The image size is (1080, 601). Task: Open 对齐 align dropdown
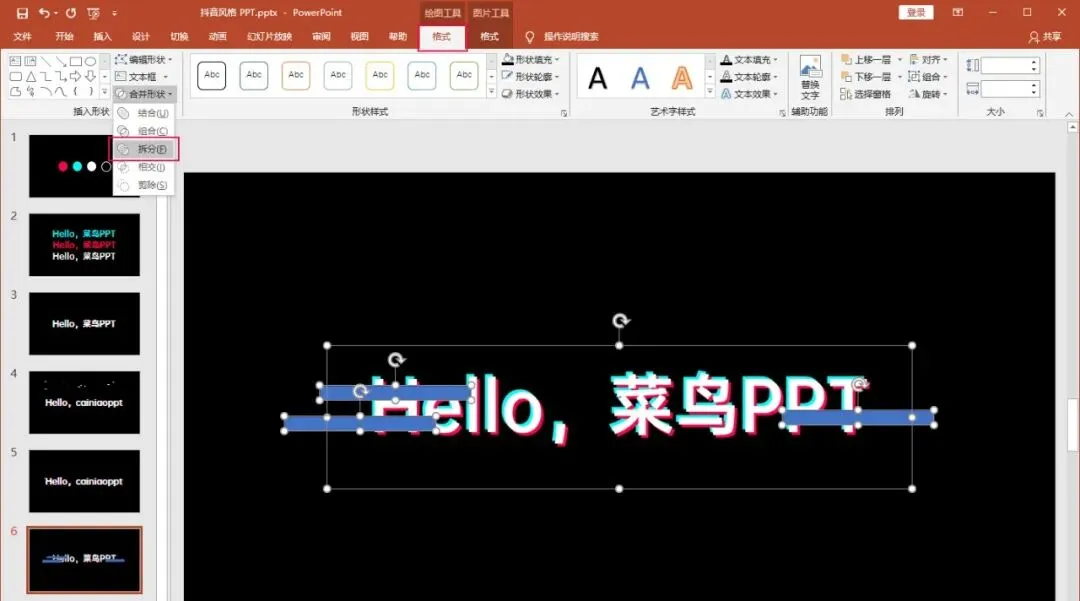coord(928,59)
